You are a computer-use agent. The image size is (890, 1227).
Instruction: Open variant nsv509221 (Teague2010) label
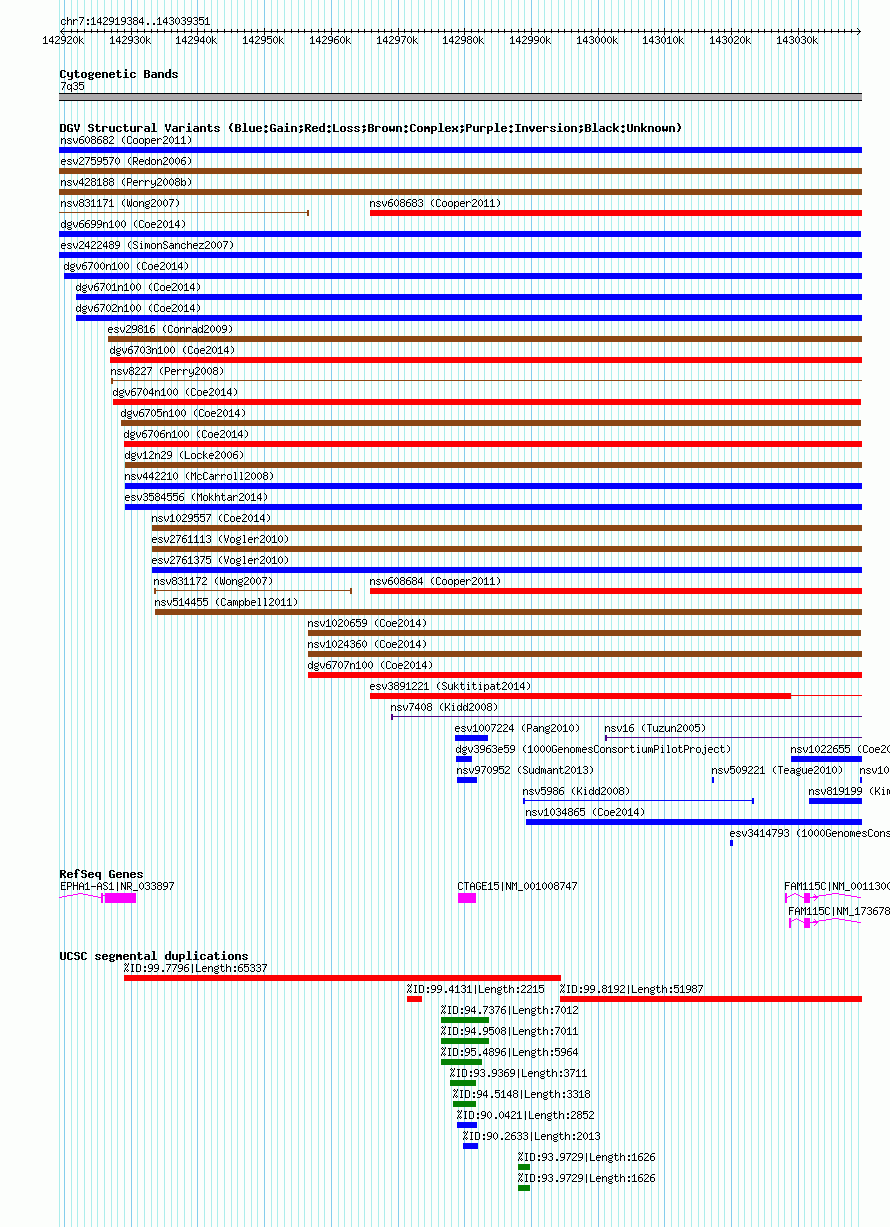[778, 770]
